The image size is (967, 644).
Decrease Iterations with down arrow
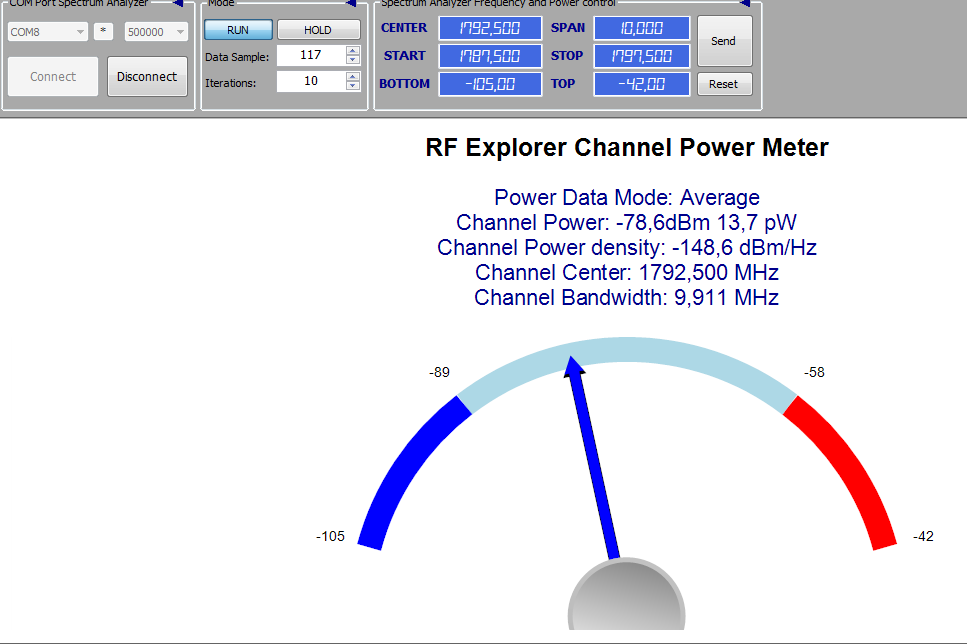tap(353, 86)
